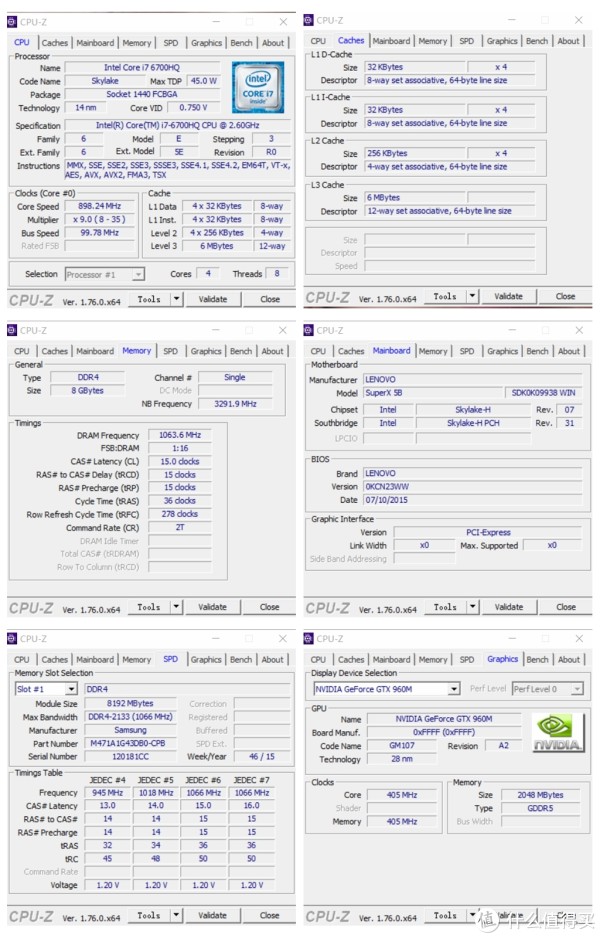The height and width of the screenshot is (938, 600).
Task: Select the SPD tab in the Memory tab window
Action: pos(170,351)
